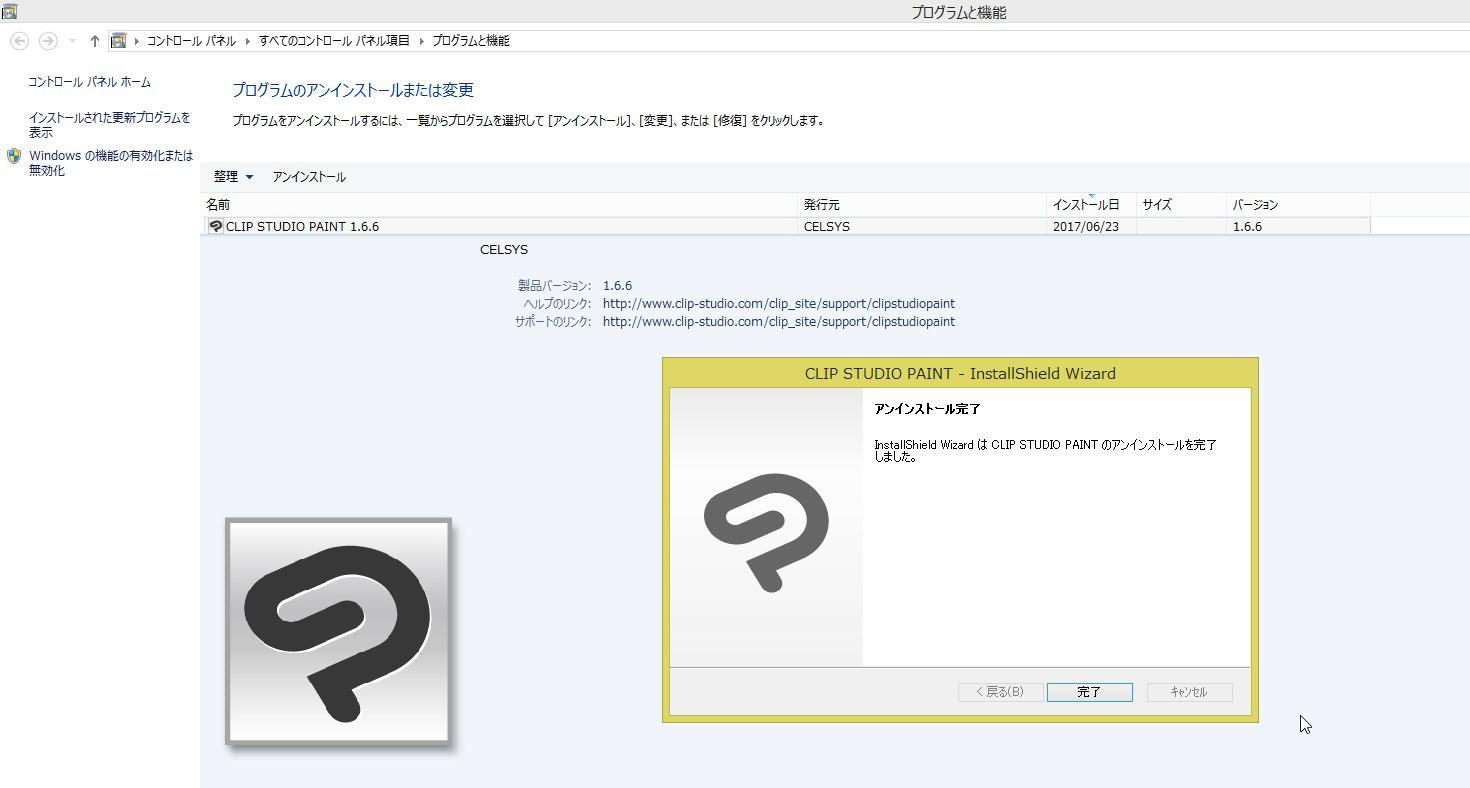
Task: Open the recent locations dropdown arrow
Action: click(x=72, y=41)
